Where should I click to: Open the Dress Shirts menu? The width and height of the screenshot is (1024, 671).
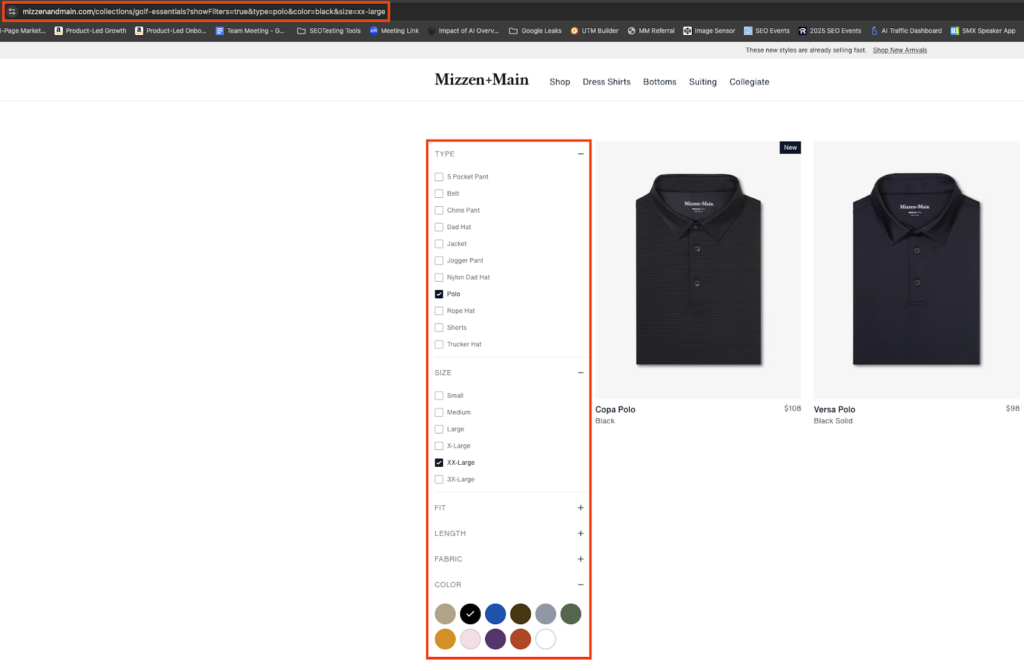tap(607, 82)
